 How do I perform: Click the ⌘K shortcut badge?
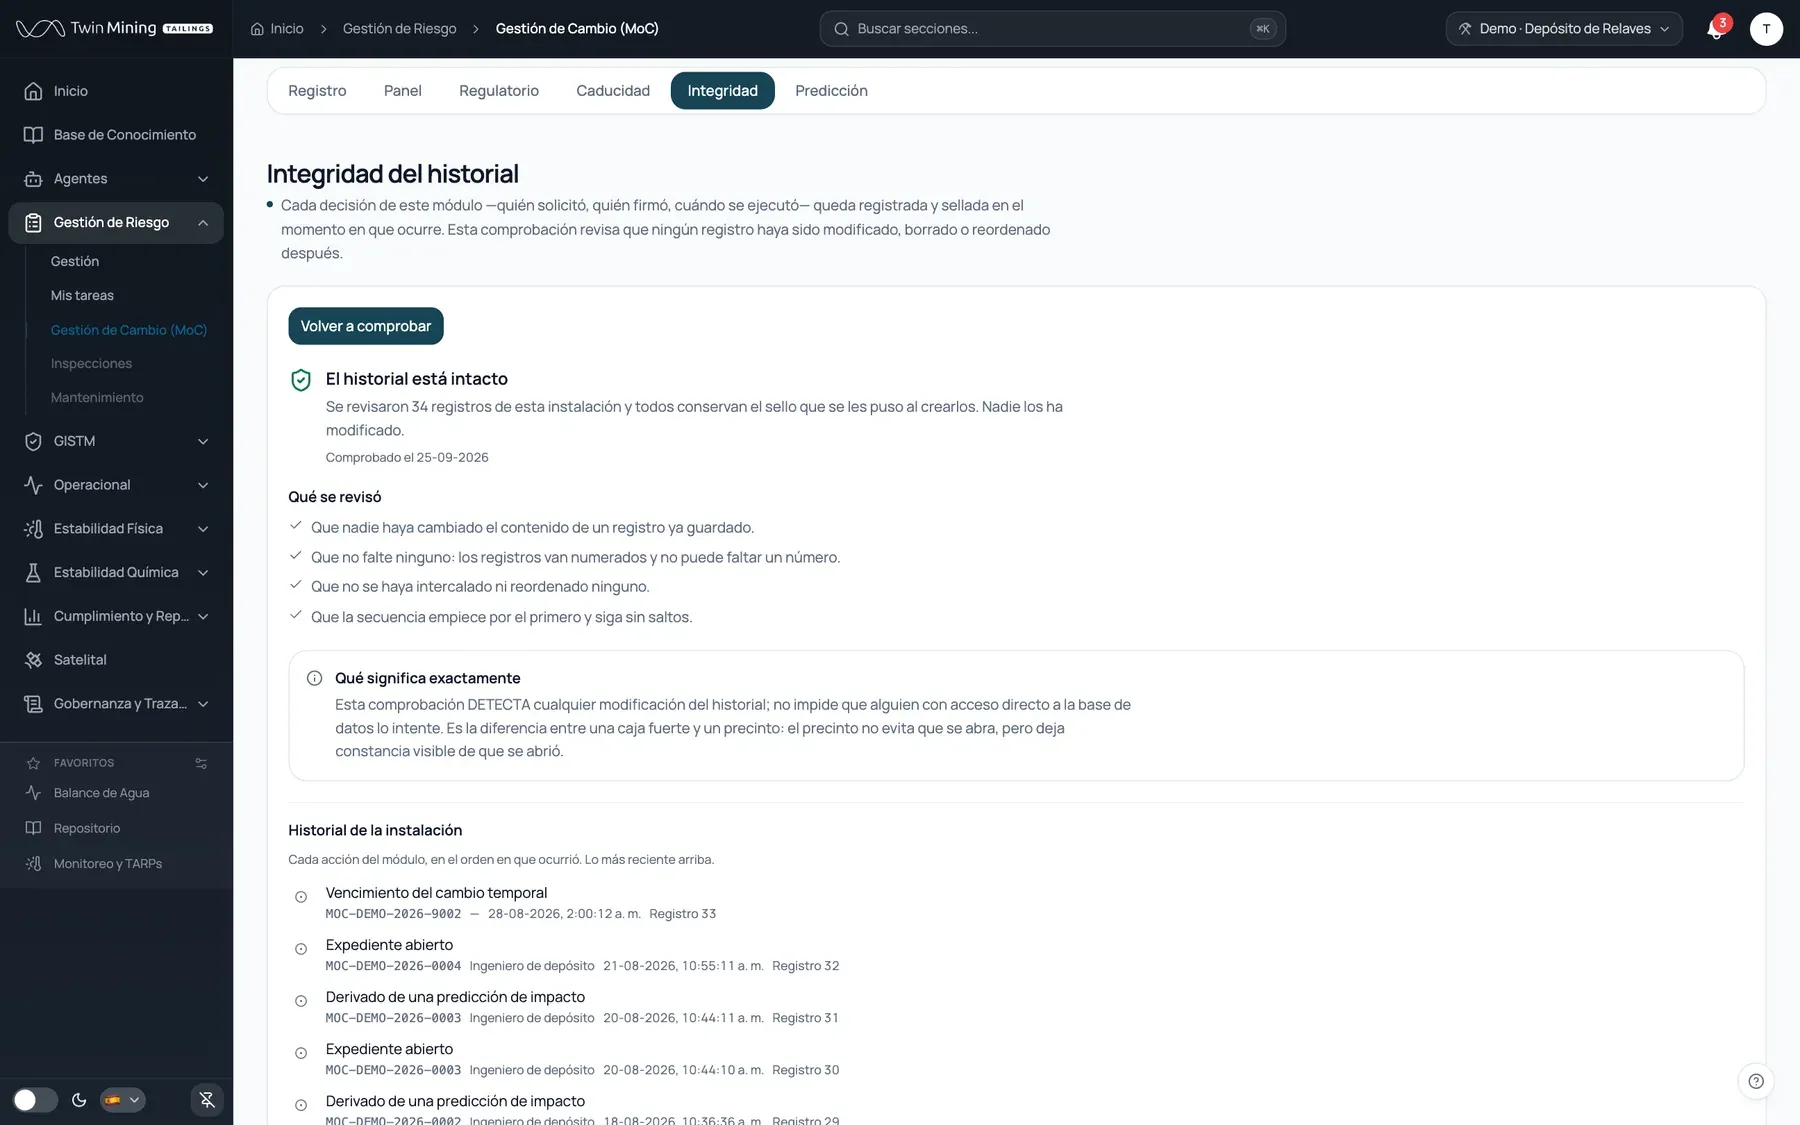click(x=1263, y=29)
